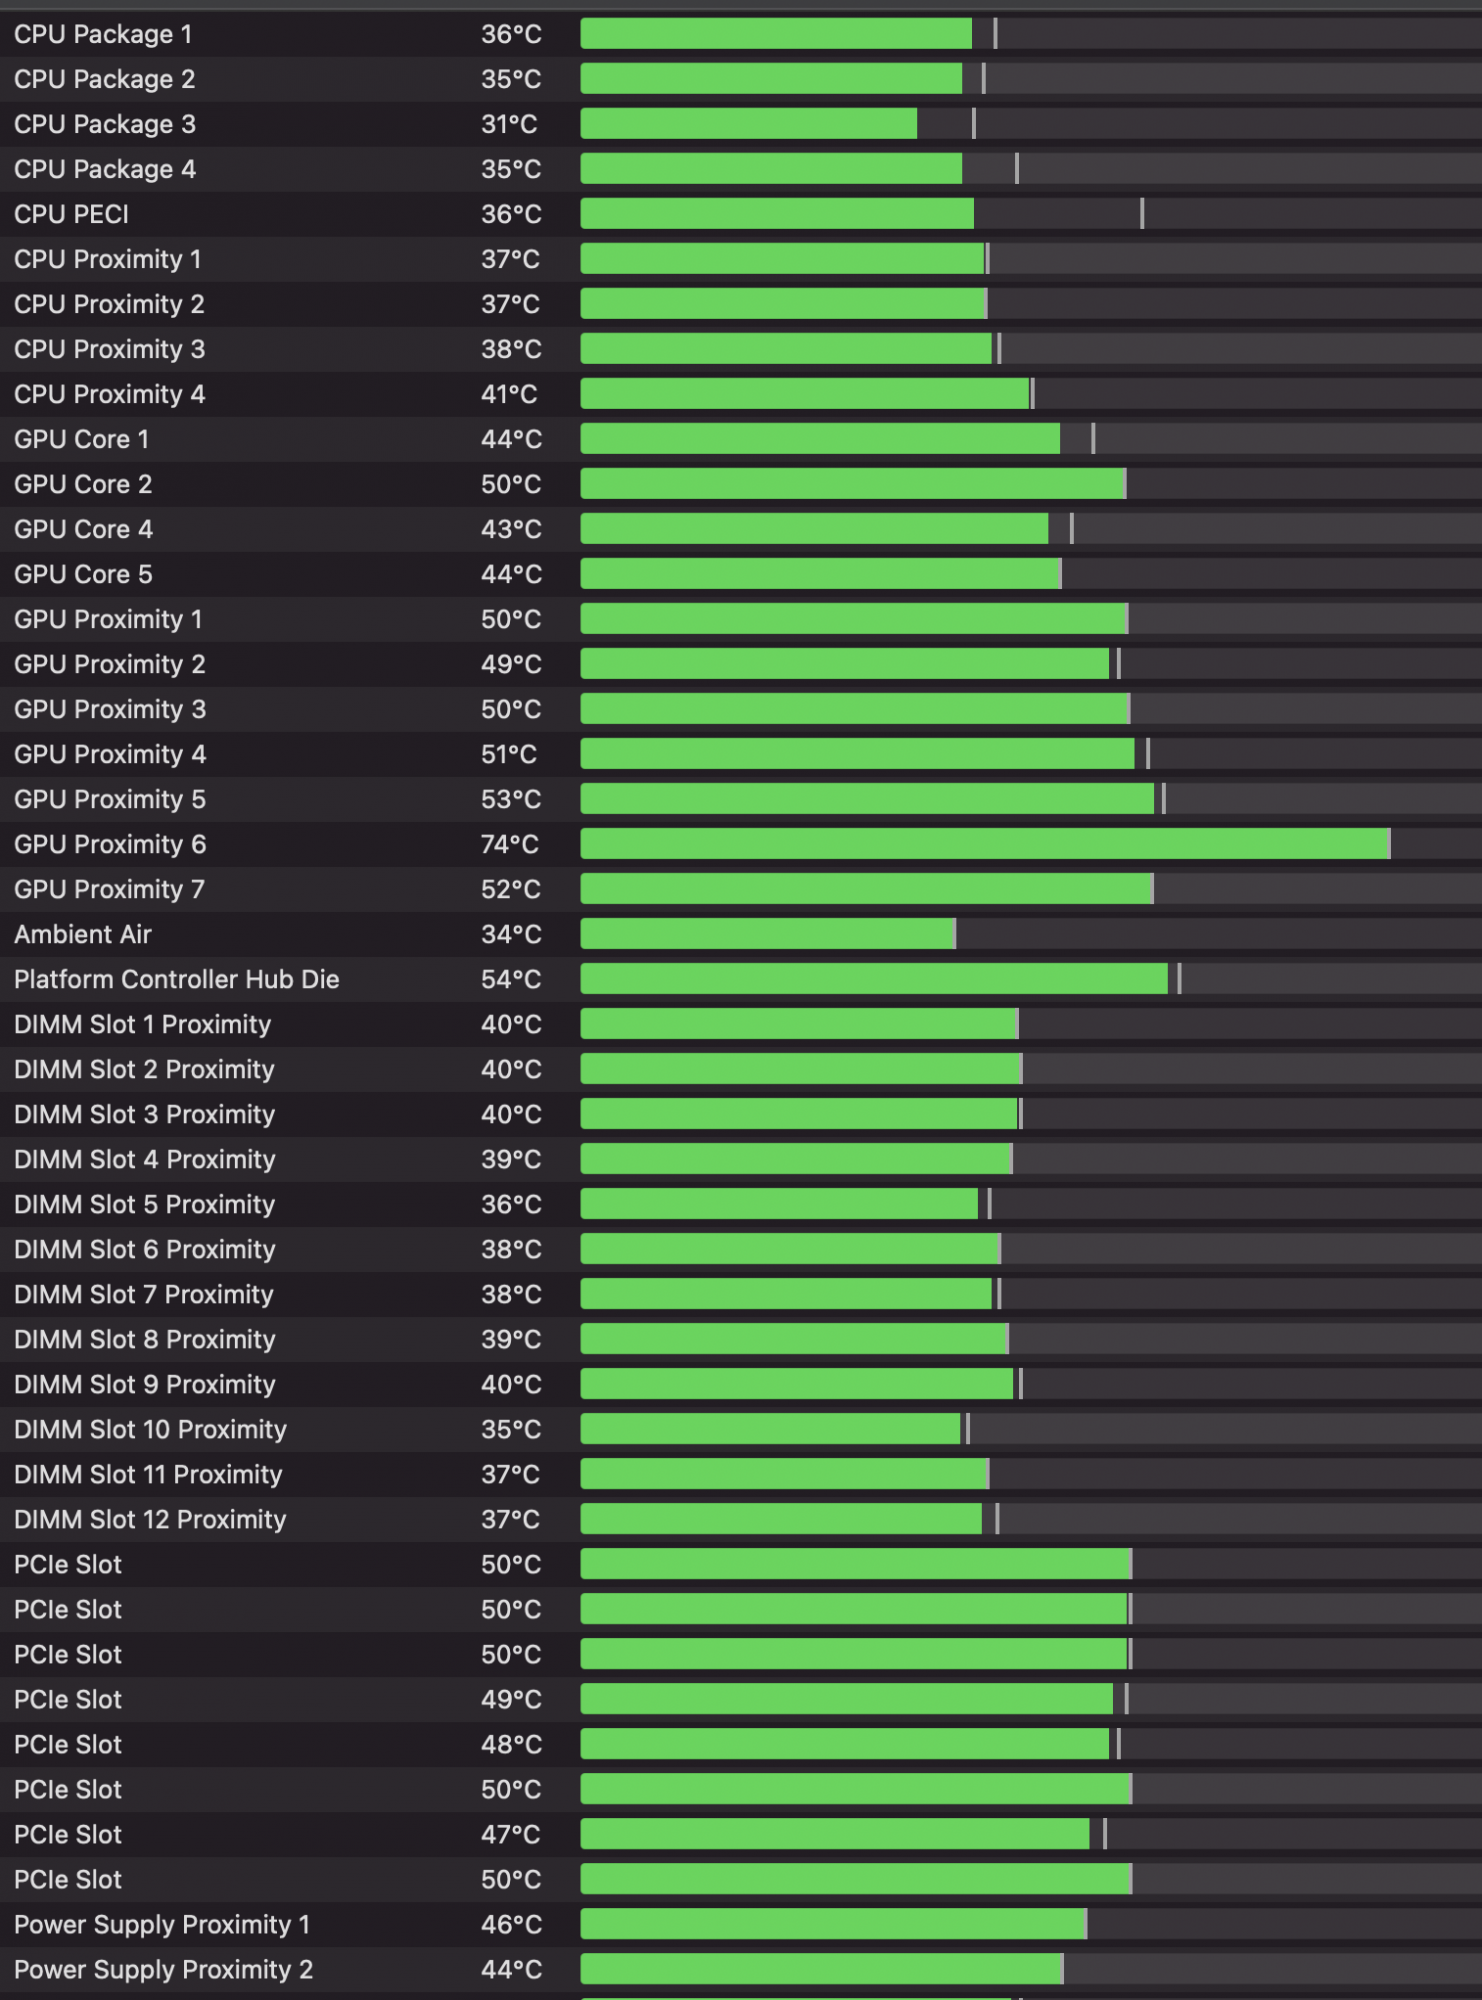This screenshot has width=1482, height=2000.
Task: Click the 54°C temperature reading
Action: pos(510,979)
